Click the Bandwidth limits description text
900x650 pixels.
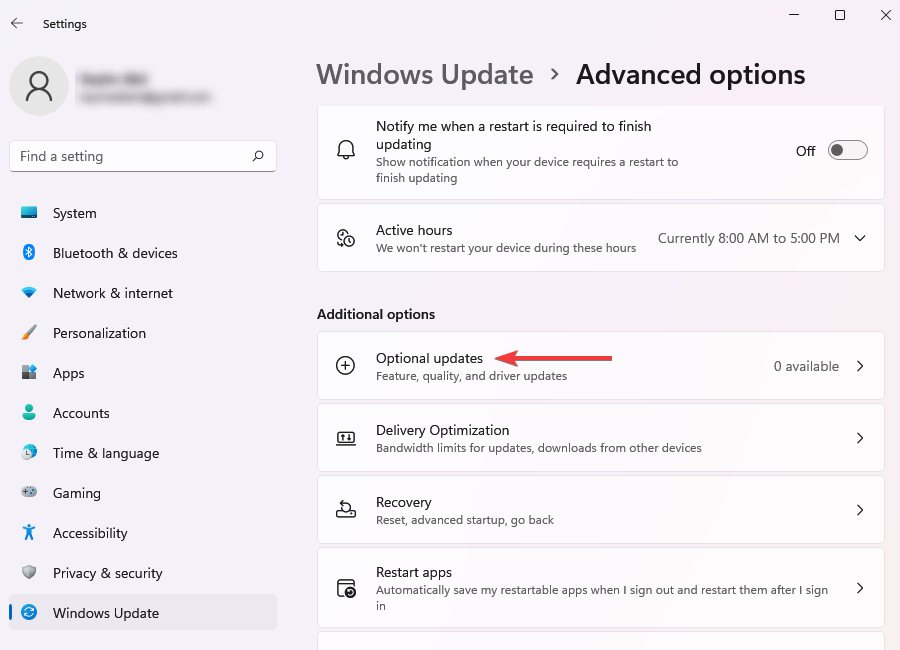[538, 448]
